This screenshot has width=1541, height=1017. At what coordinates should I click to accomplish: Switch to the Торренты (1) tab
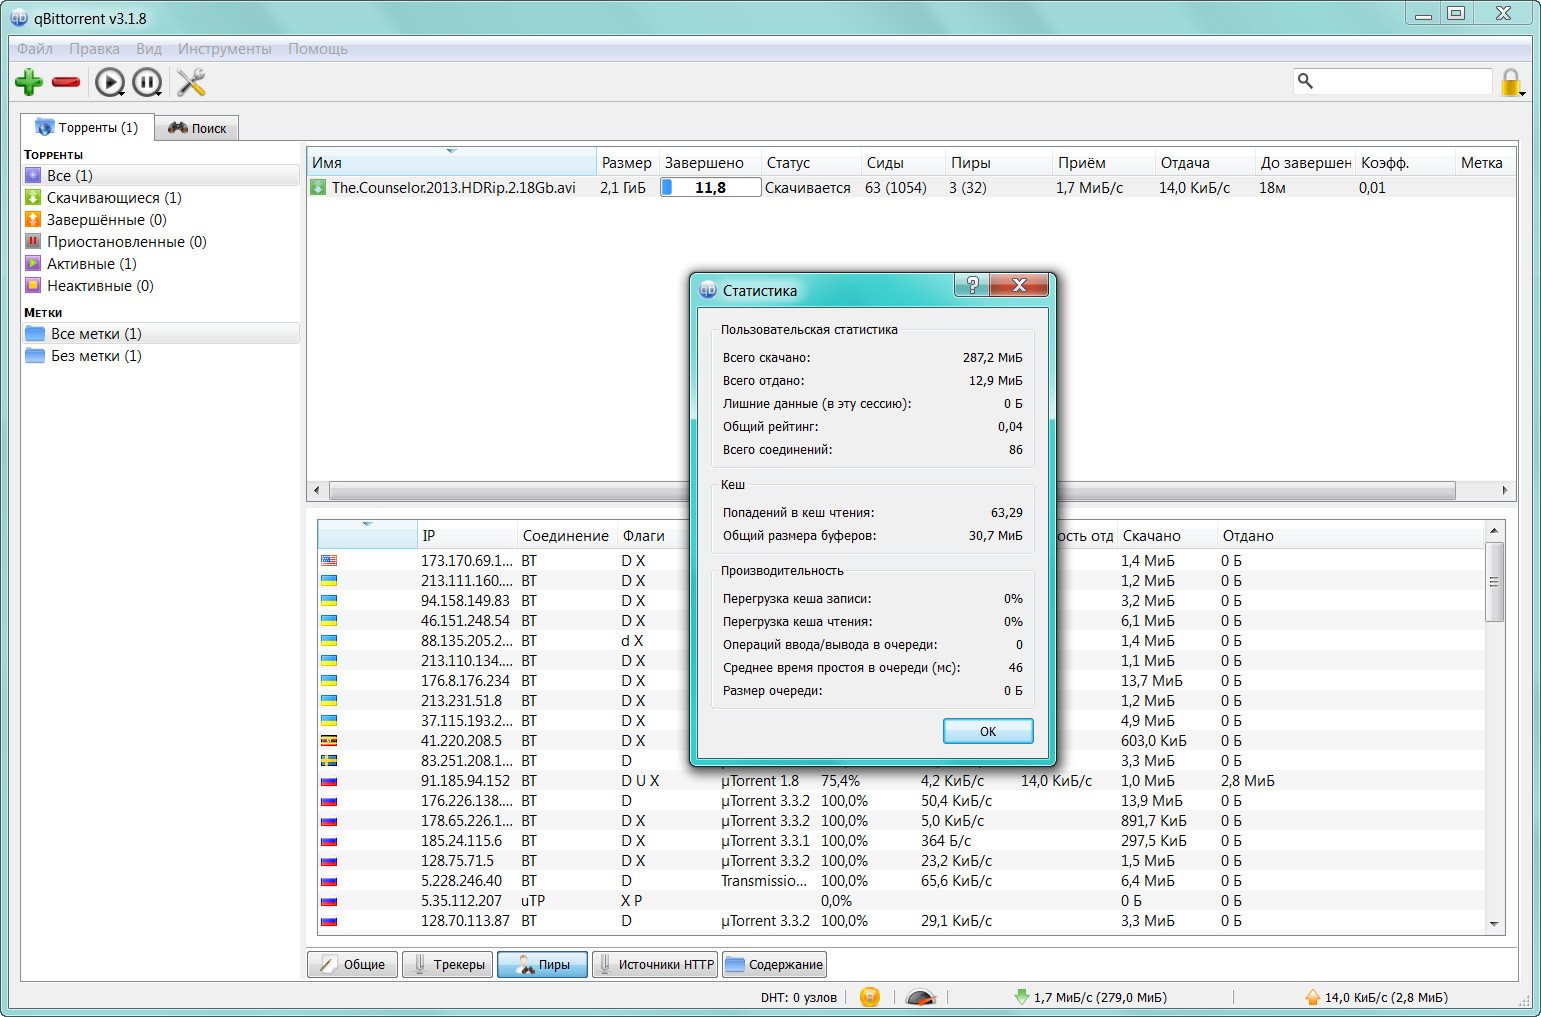click(87, 127)
